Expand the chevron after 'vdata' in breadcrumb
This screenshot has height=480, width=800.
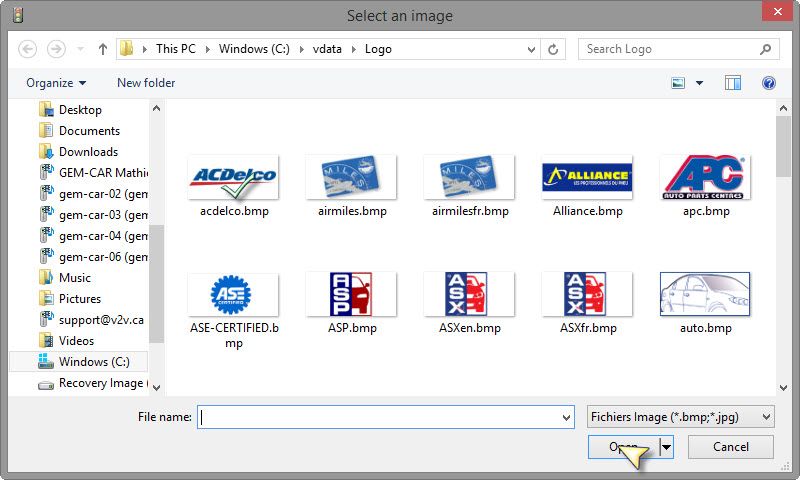354,49
